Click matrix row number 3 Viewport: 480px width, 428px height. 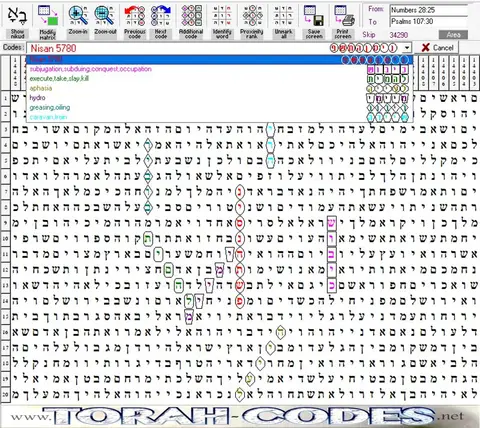pos(5,130)
